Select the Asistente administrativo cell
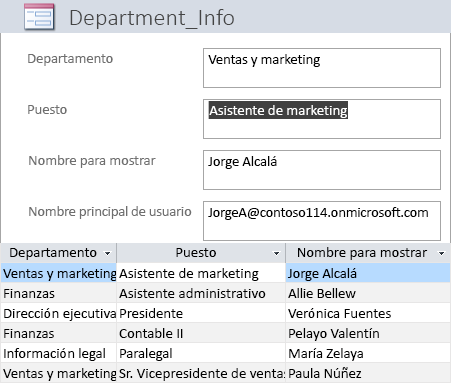The image size is (451, 384). point(201,293)
